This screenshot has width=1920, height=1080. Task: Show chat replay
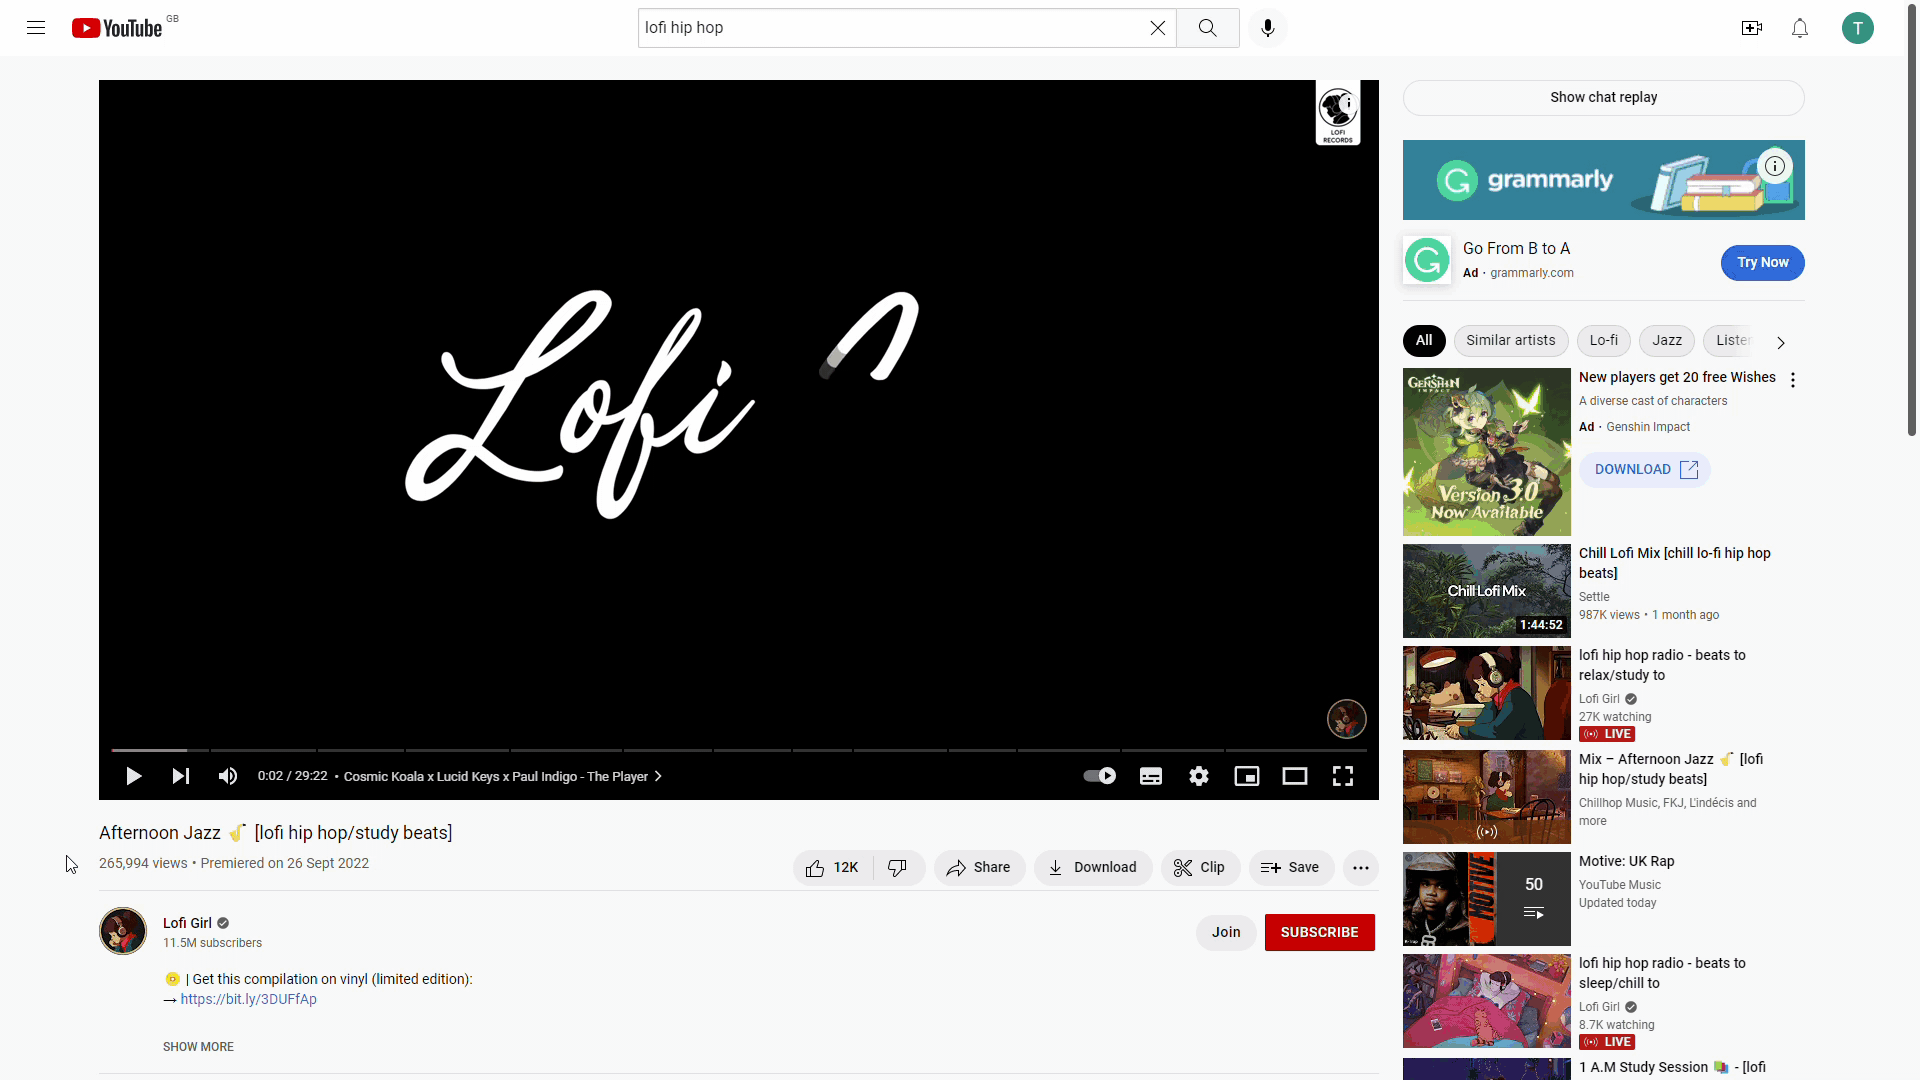[x=1603, y=97]
